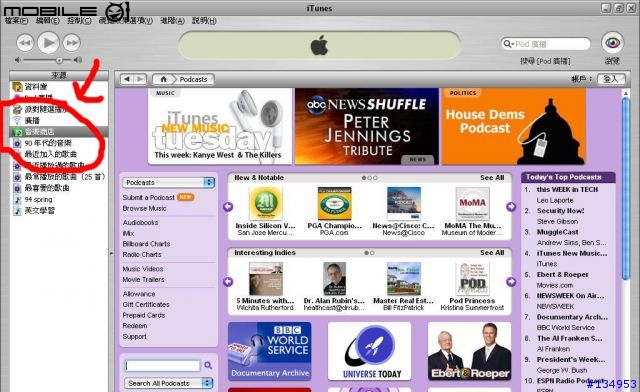The width and height of the screenshot is (640, 392).
Task: Click the Billboard Charts link
Action: click(146, 244)
